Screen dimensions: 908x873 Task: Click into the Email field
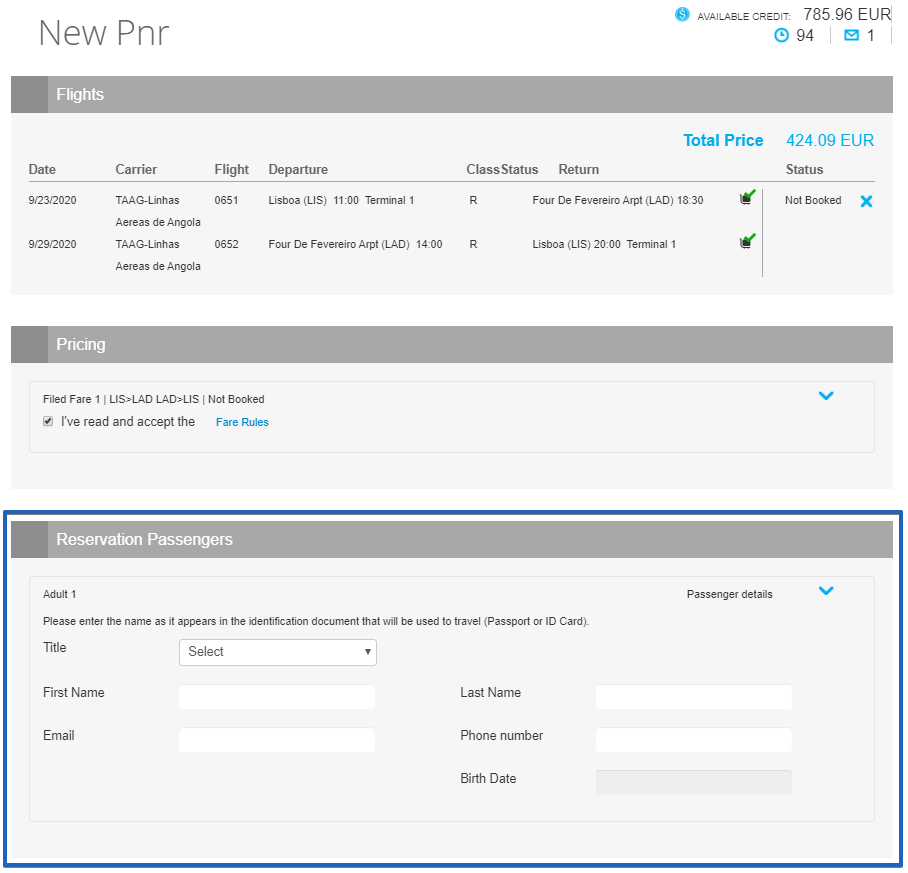(277, 740)
